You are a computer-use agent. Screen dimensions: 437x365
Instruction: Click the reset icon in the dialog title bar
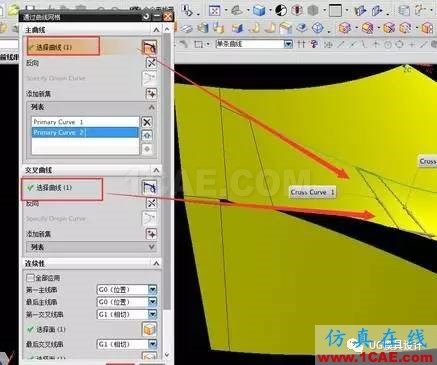[x=146, y=17]
